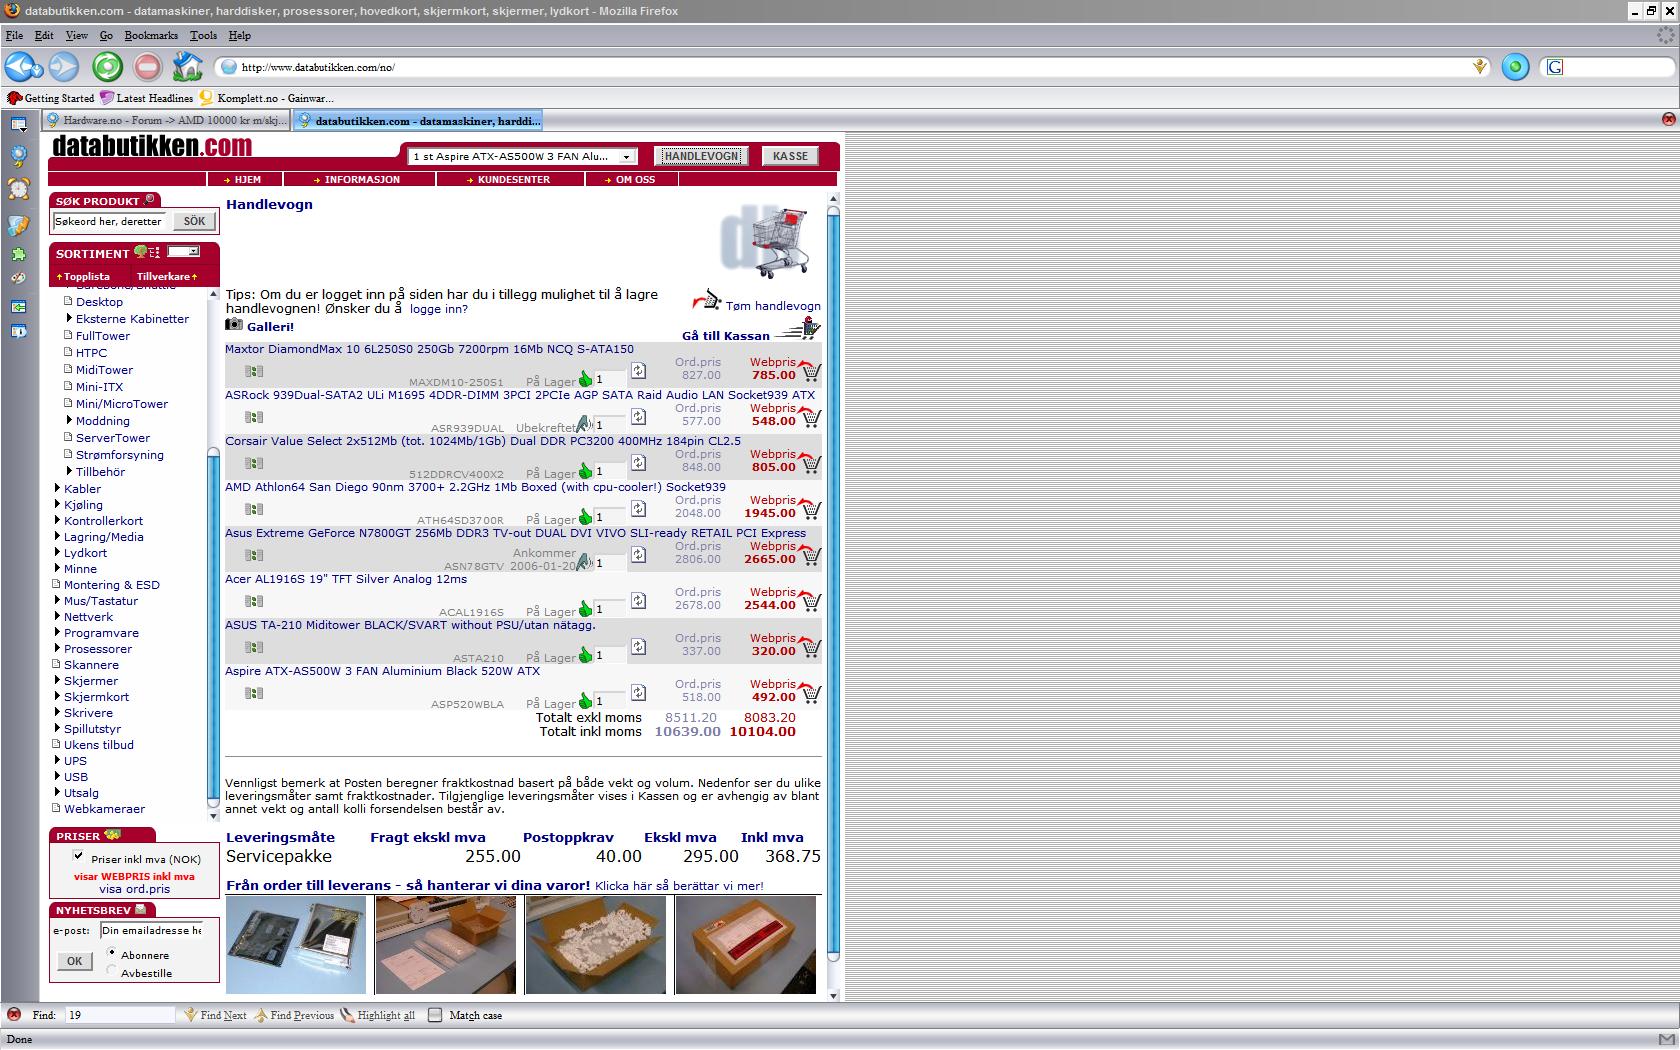This screenshot has width=1680, height=1050.
Task: Select the Avbestille radio button
Action: (x=112, y=970)
